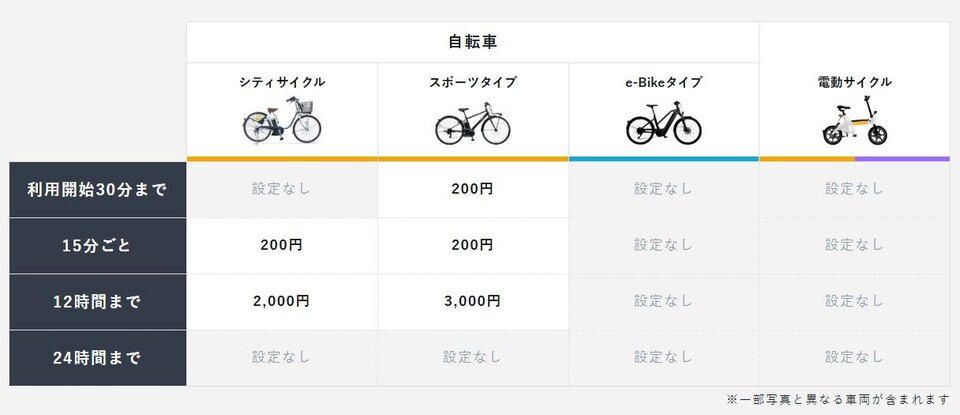Click sports type 200円 first-30-minutes cell
The image size is (960, 415).
point(472,188)
